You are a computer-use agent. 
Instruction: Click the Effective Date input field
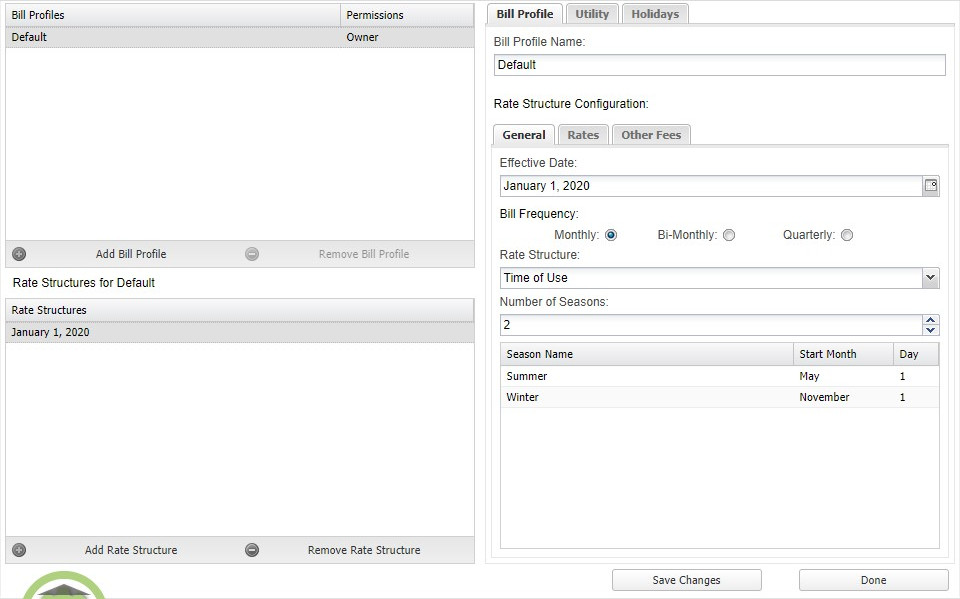[x=711, y=186]
